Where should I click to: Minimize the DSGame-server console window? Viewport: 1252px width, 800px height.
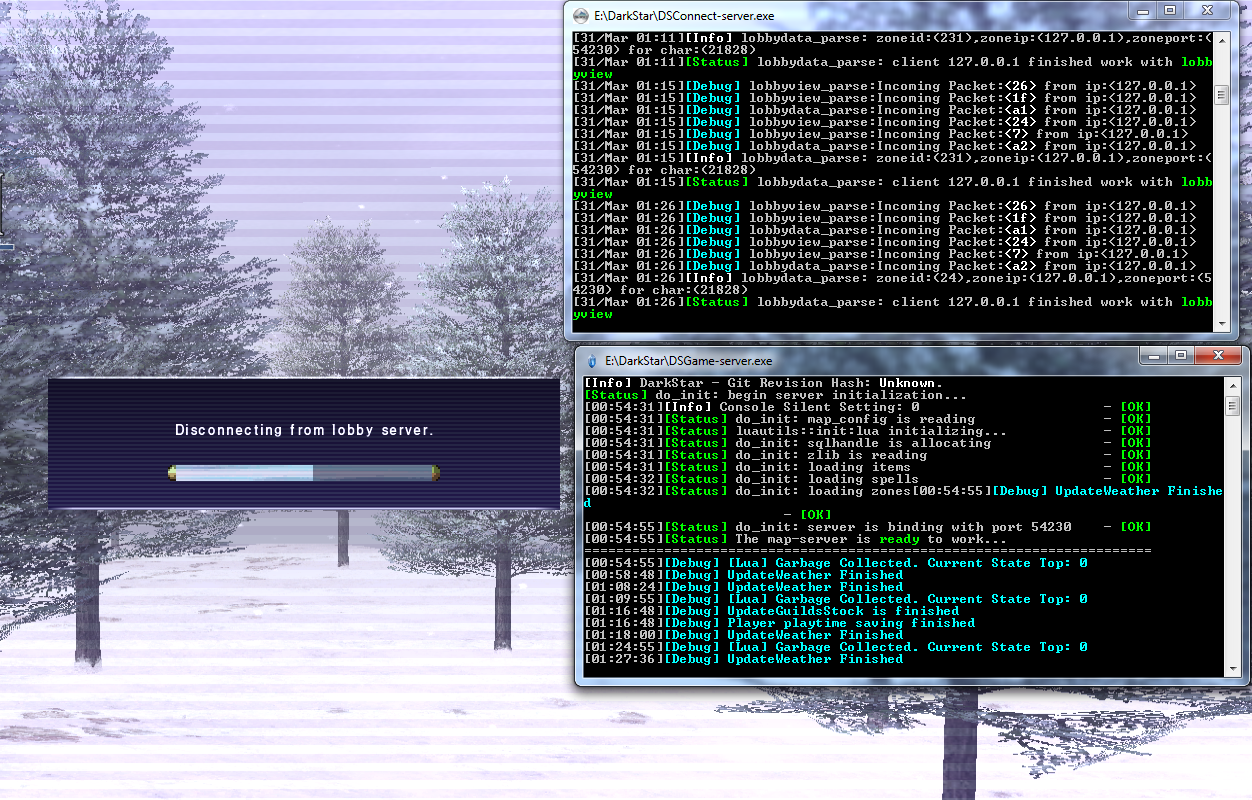coord(1155,355)
